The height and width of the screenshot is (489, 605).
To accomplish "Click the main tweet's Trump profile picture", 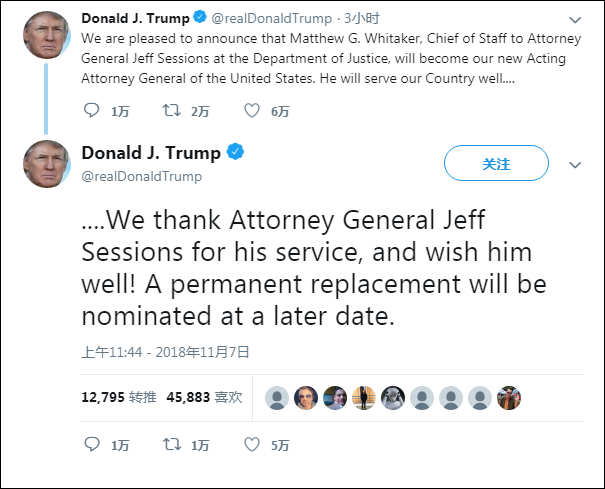I will click(46, 163).
